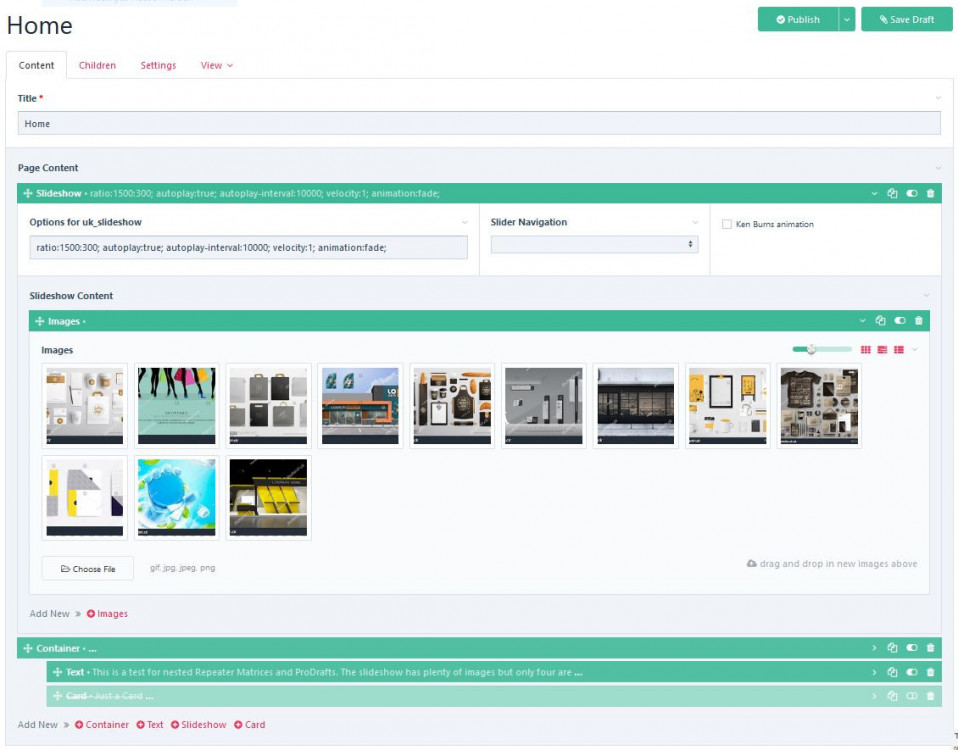
Task: Switch to the Children tab
Action: [97, 66]
